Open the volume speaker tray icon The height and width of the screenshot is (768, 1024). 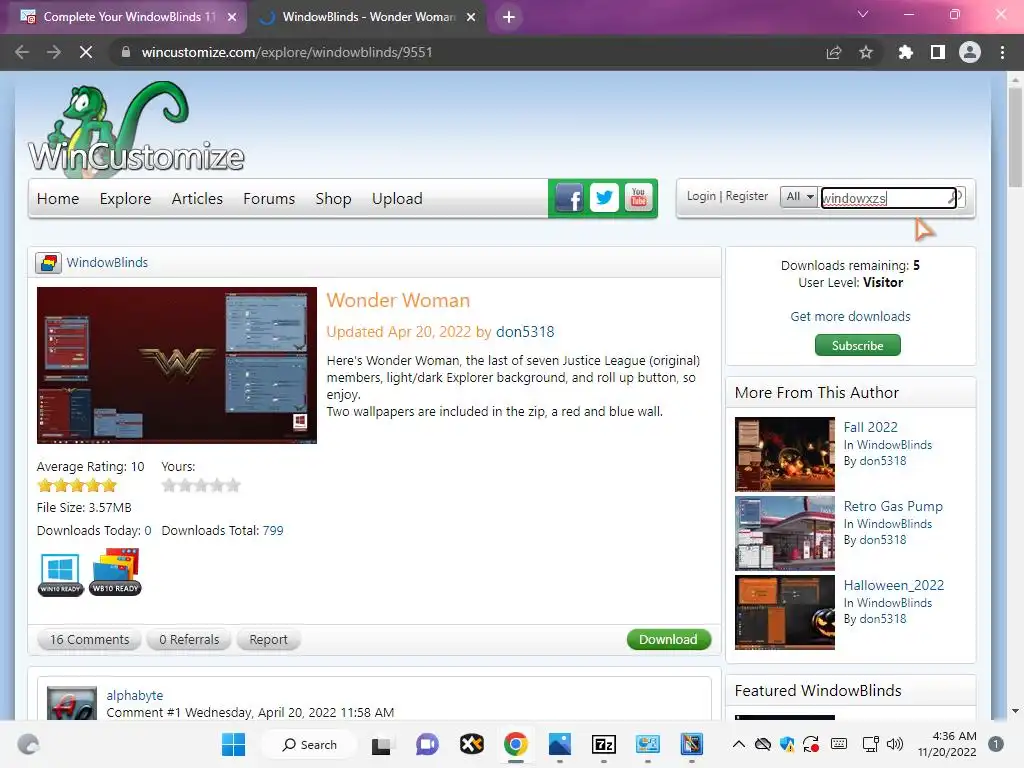point(895,744)
